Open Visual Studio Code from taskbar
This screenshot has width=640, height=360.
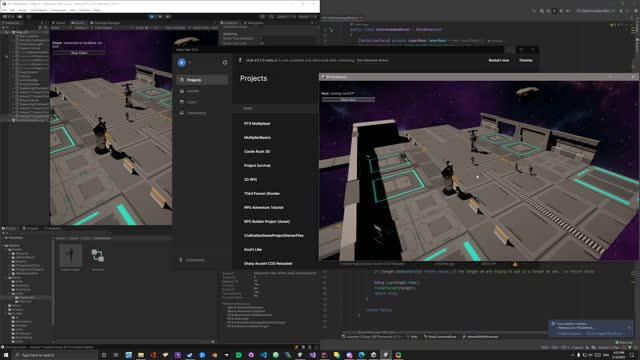(x=263, y=355)
